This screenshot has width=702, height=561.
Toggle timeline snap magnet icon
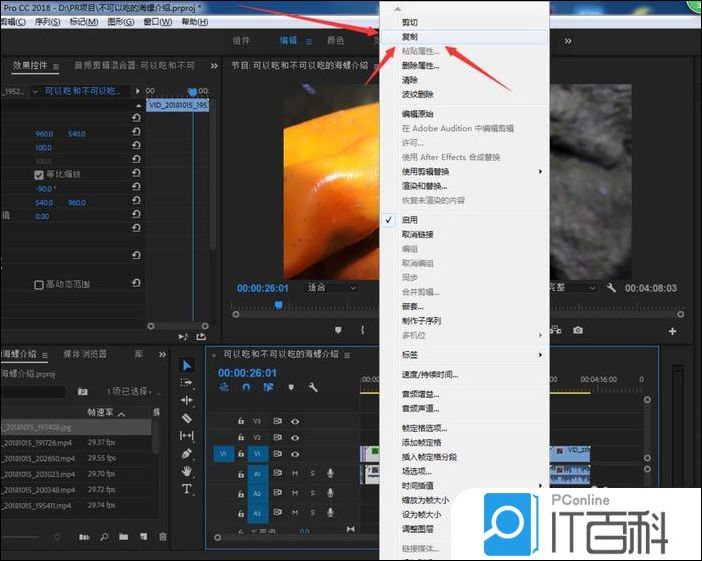pos(246,387)
